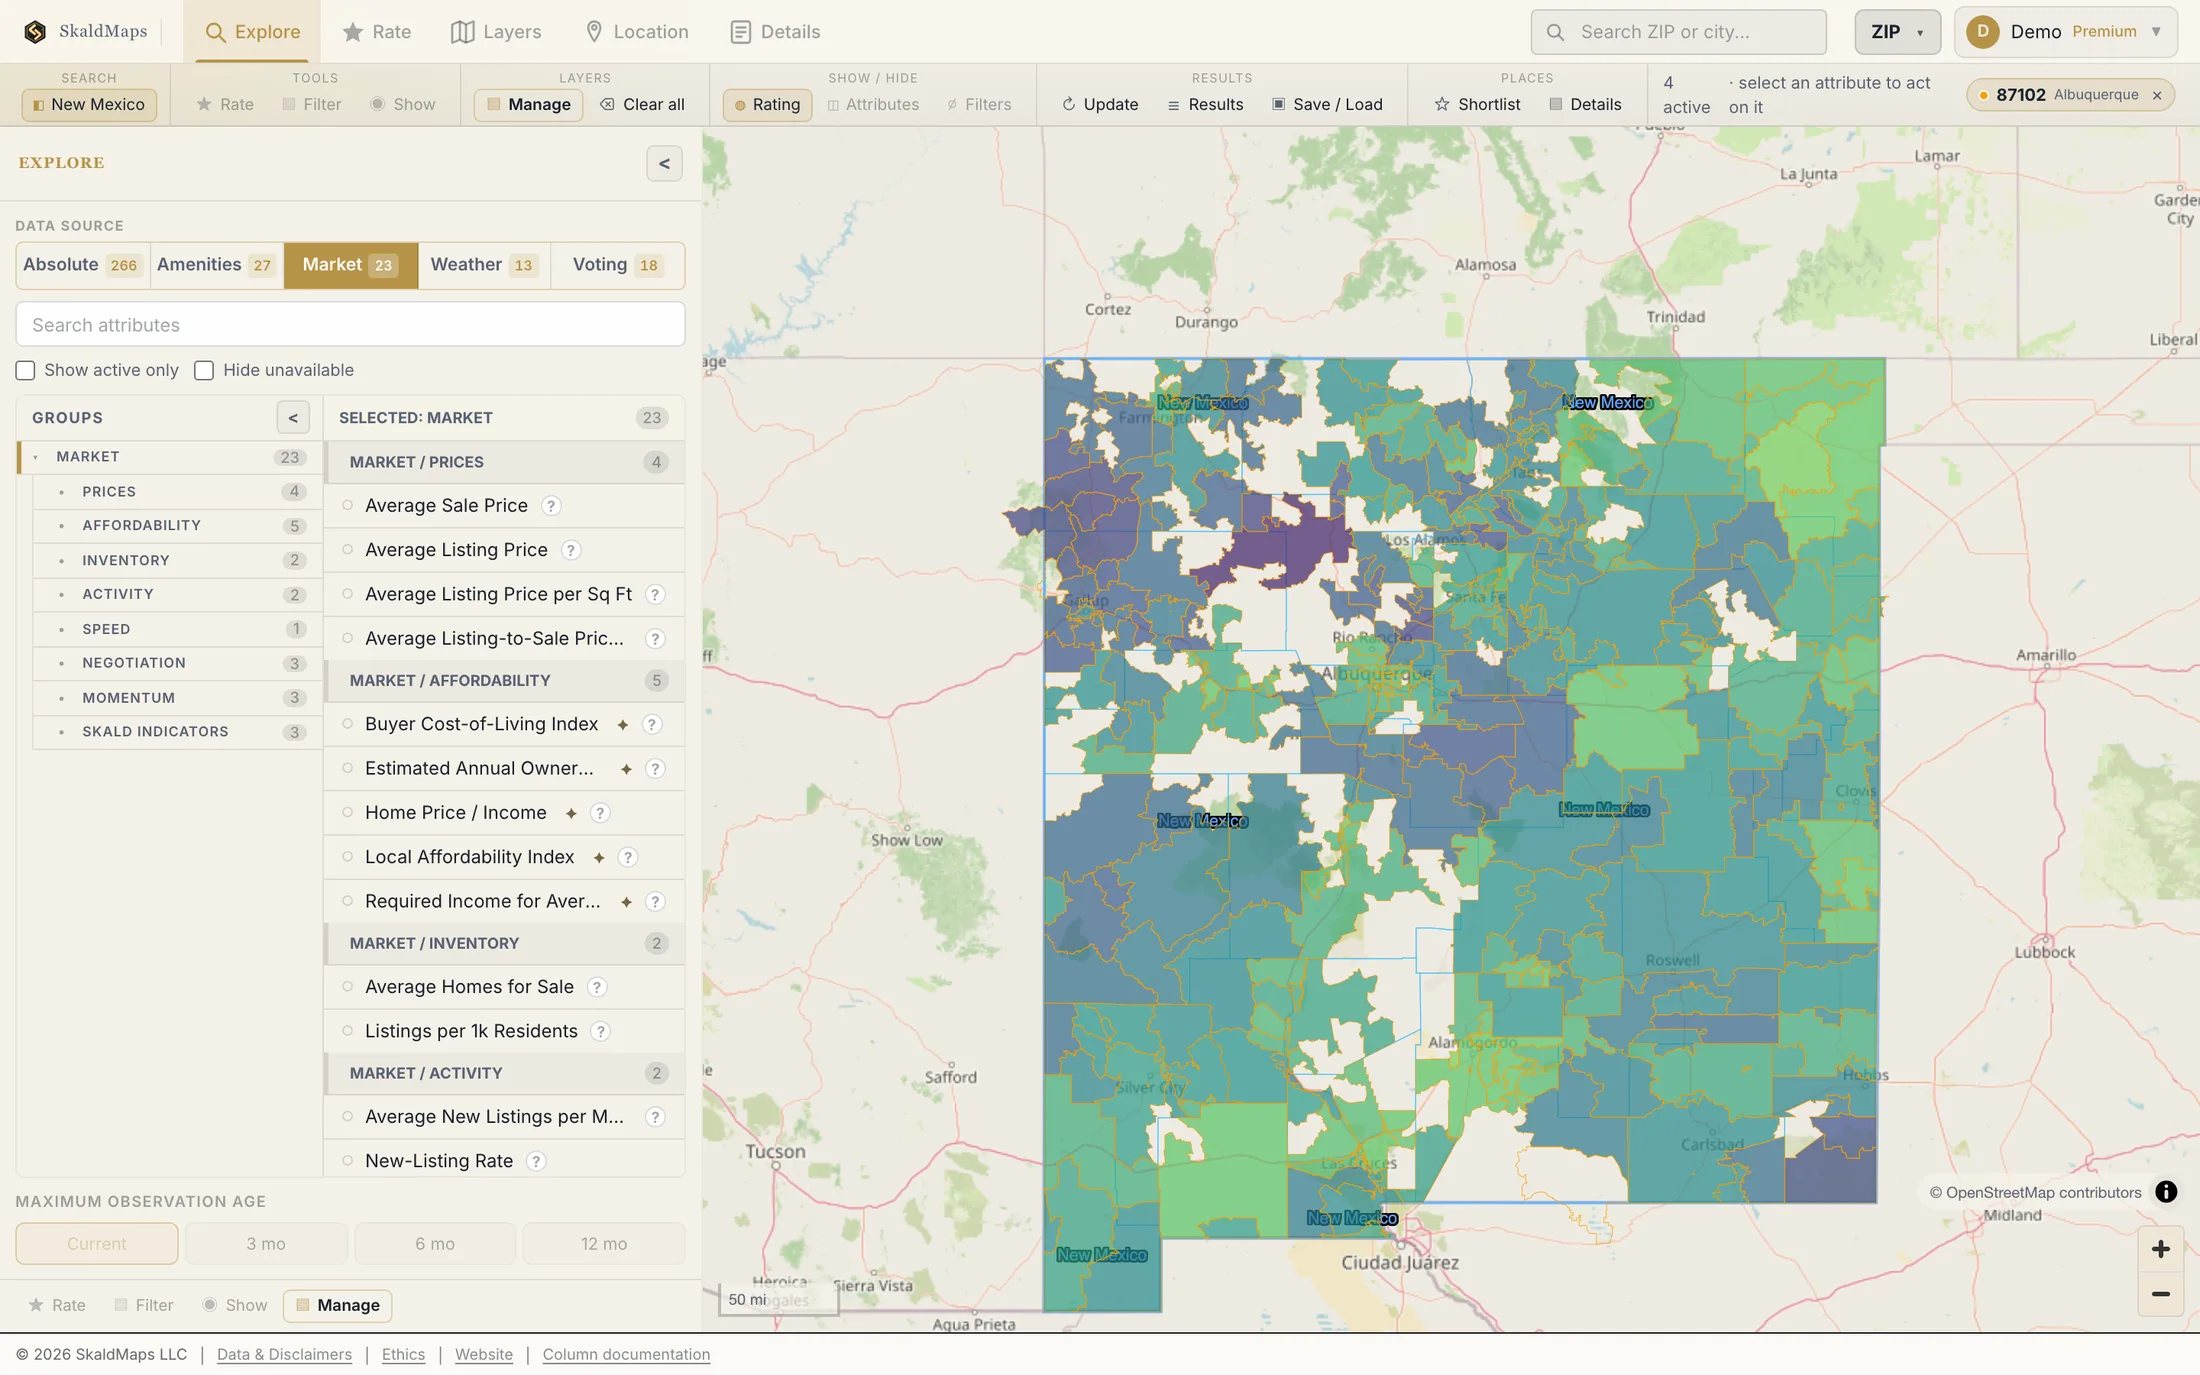The image size is (2200, 1375).
Task: Open the ZIP geography dropdown
Action: click(1897, 32)
